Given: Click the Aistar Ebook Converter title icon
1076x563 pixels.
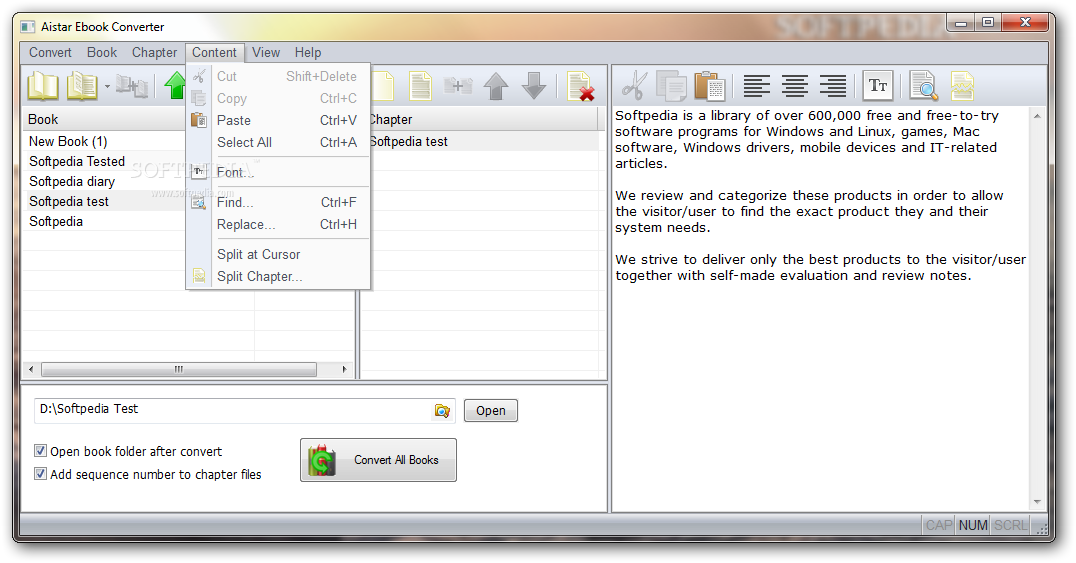Looking at the screenshot, I should pos(27,27).
